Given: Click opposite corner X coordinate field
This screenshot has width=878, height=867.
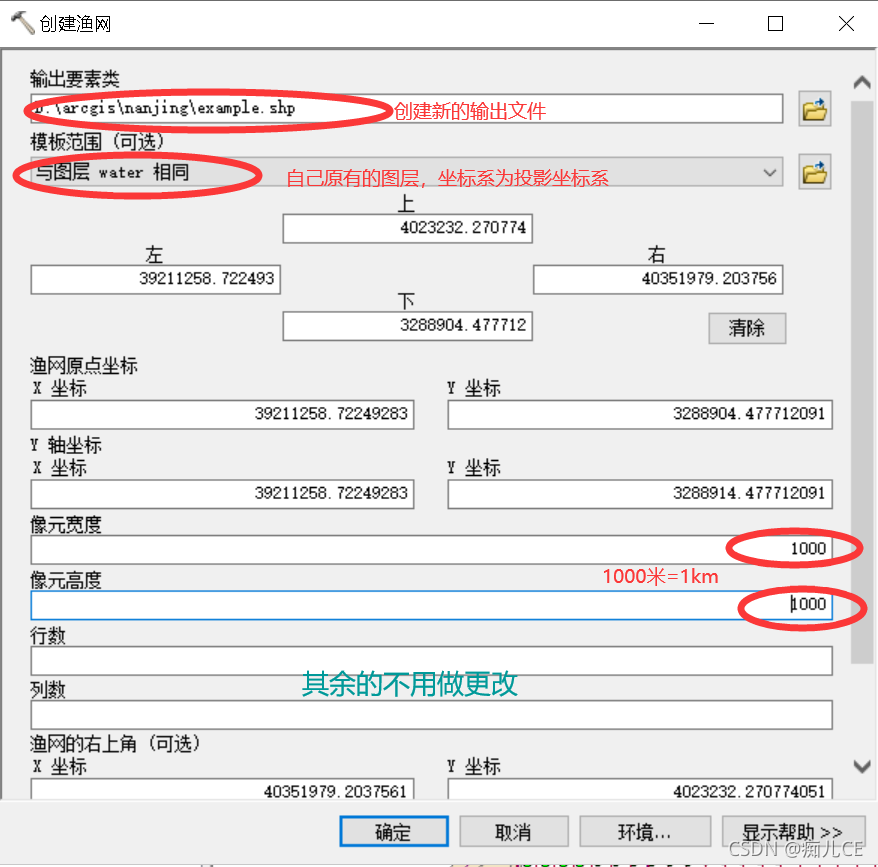Looking at the screenshot, I should point(222,789).
